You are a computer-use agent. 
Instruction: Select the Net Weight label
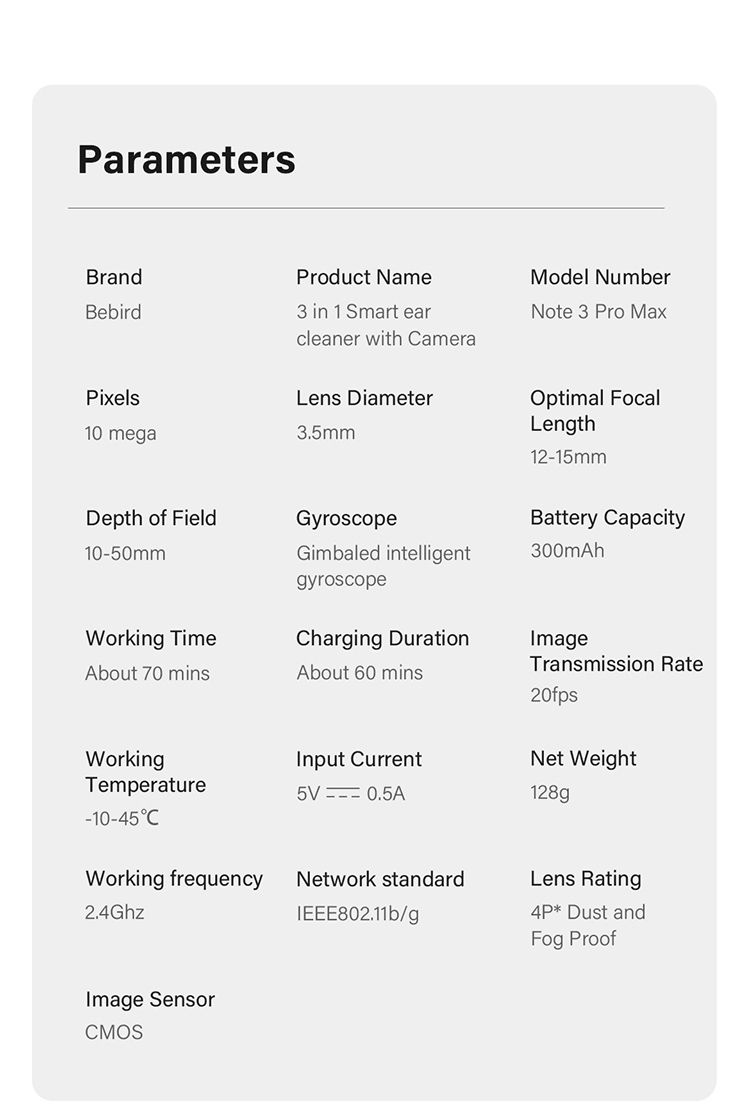click(583, 759)
